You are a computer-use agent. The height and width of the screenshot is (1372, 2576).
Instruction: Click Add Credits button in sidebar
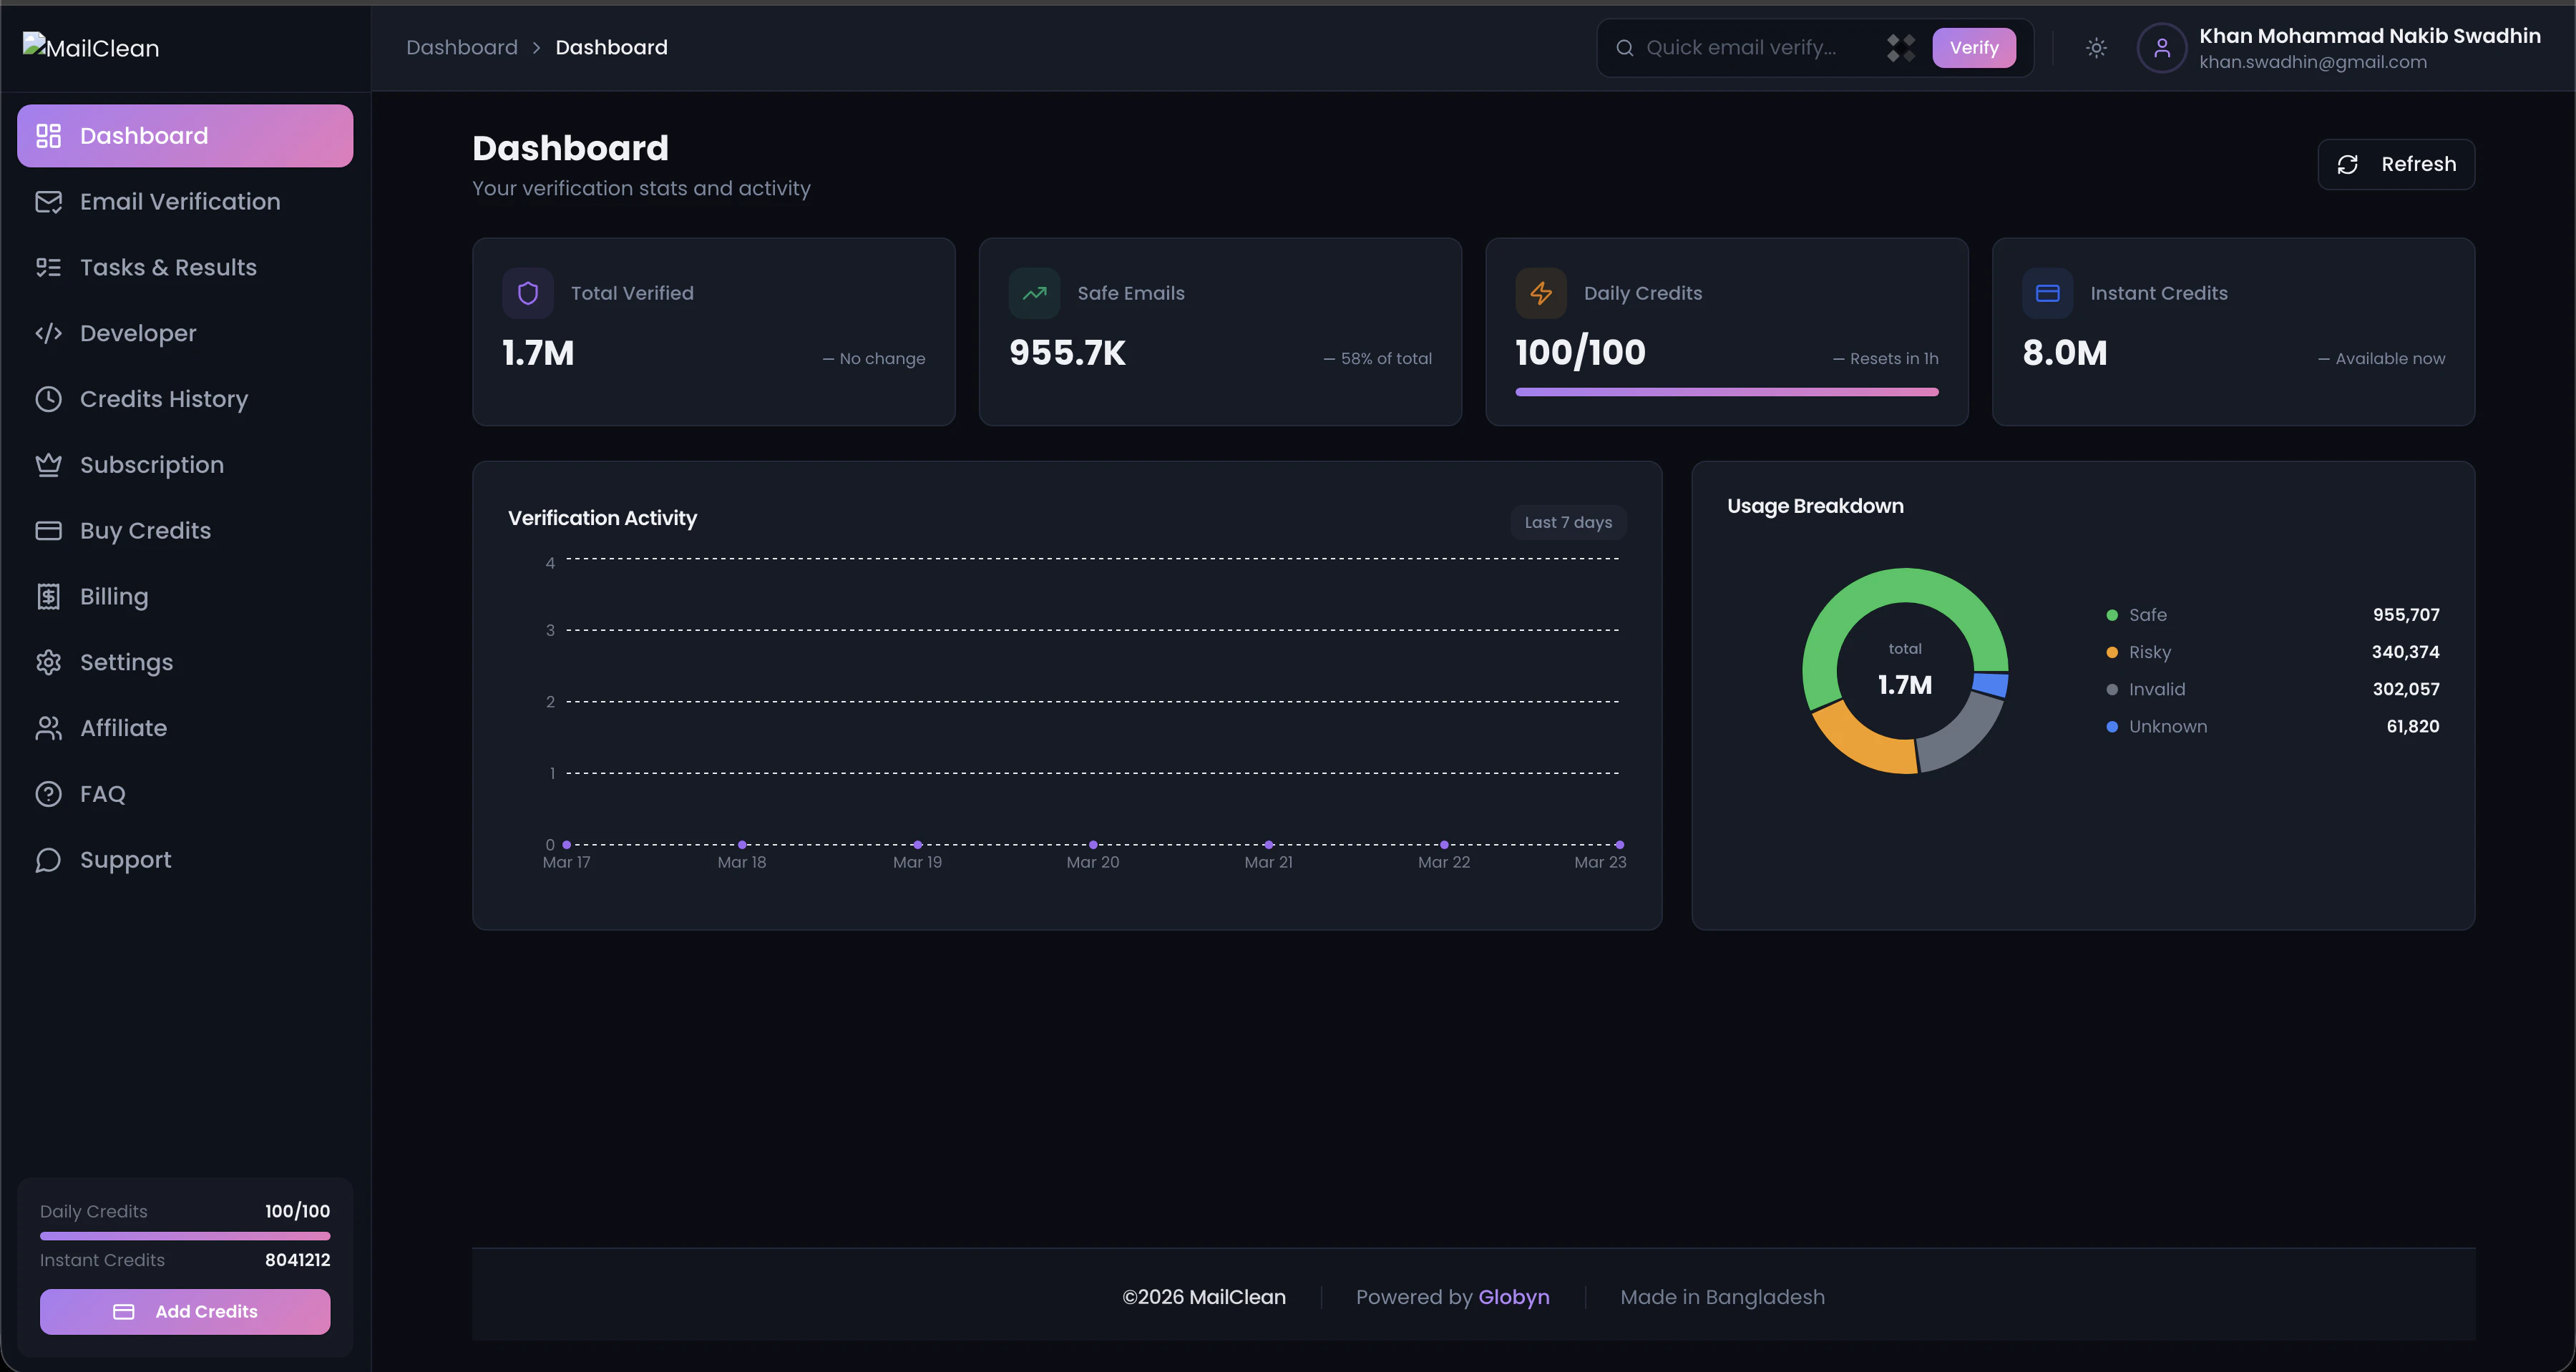[185, 1311]
